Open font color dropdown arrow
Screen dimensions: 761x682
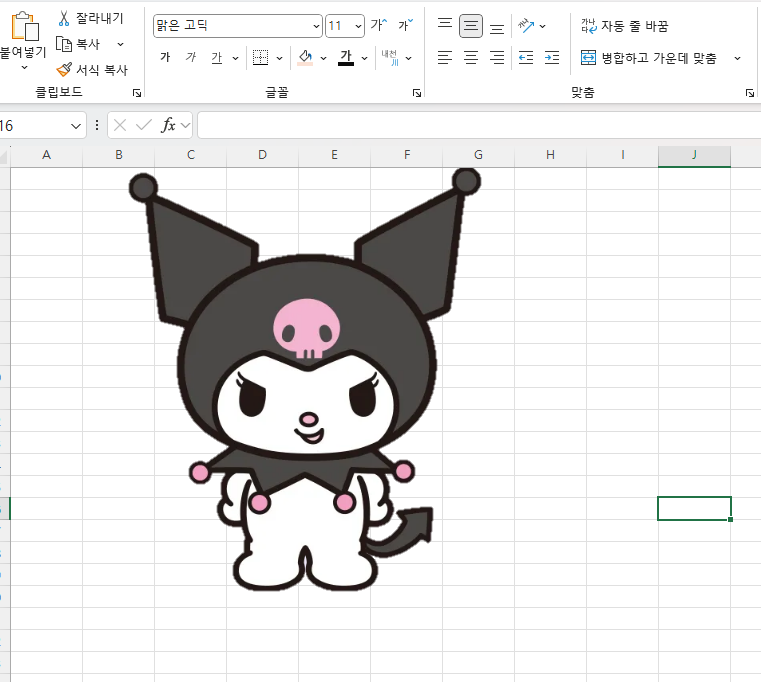click(364, 58)
